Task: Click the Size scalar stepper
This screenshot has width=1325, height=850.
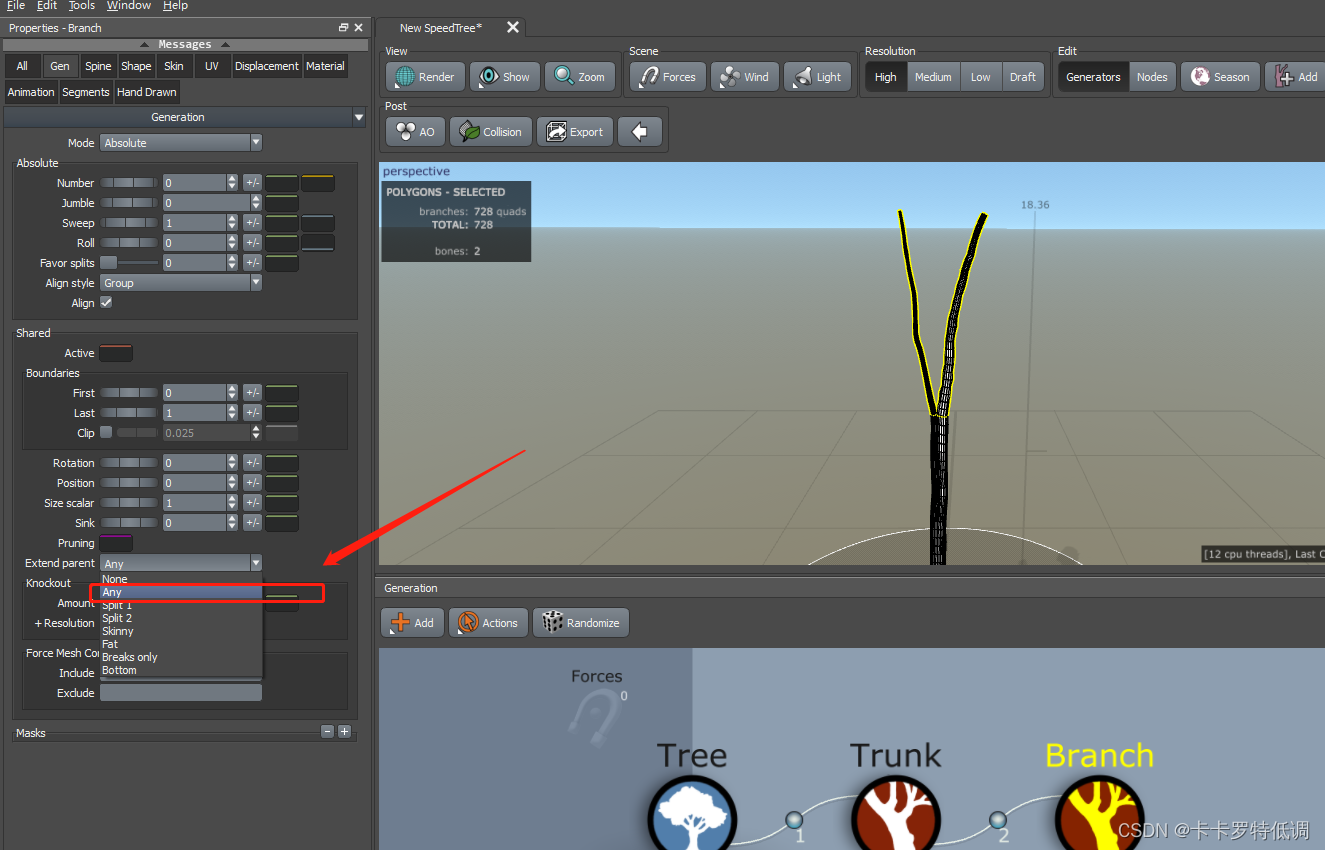Action: [x=232, y=503]
